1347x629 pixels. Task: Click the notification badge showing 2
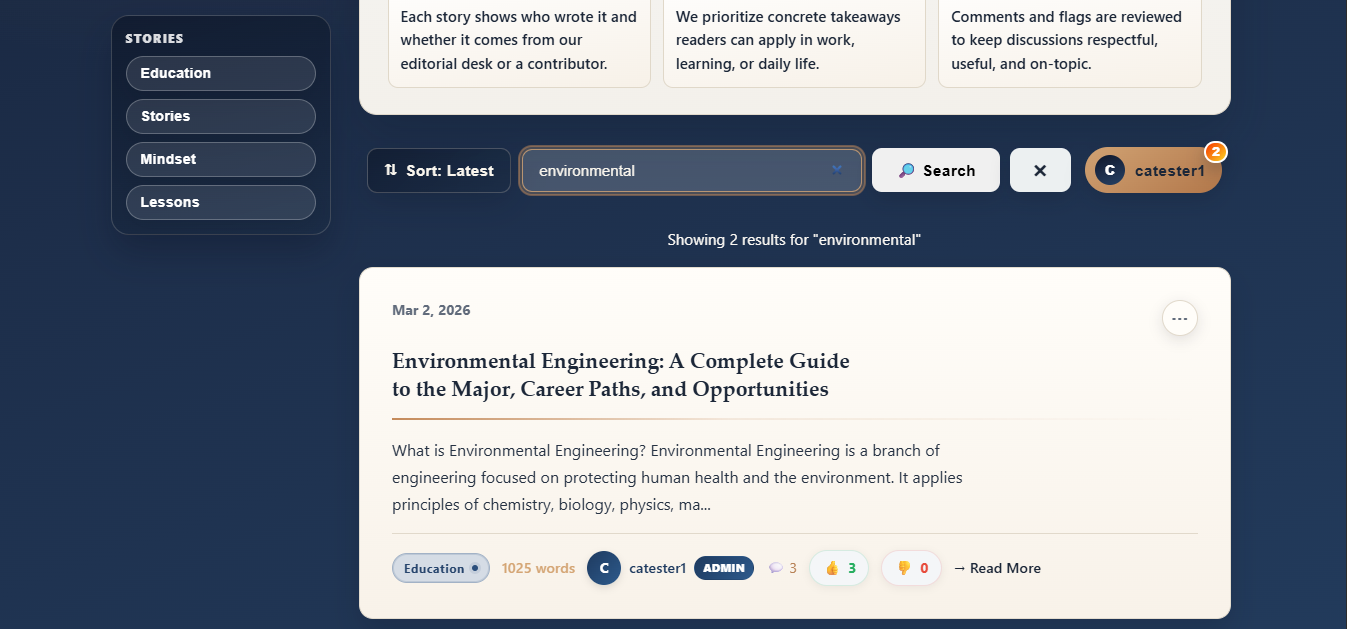(x=1215, y=152)
